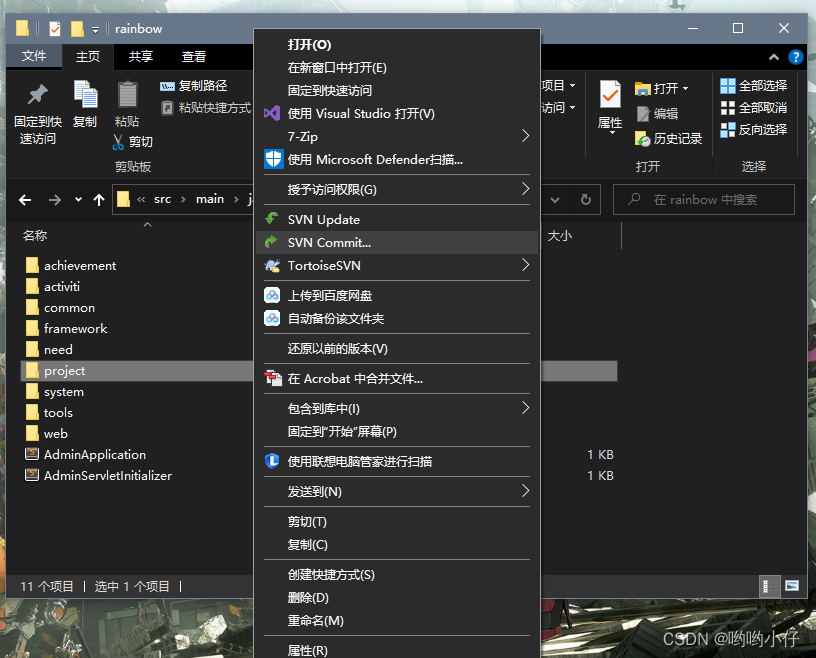
Task: Click the copy path (复制路径) icon
Action: click(167, 86)
